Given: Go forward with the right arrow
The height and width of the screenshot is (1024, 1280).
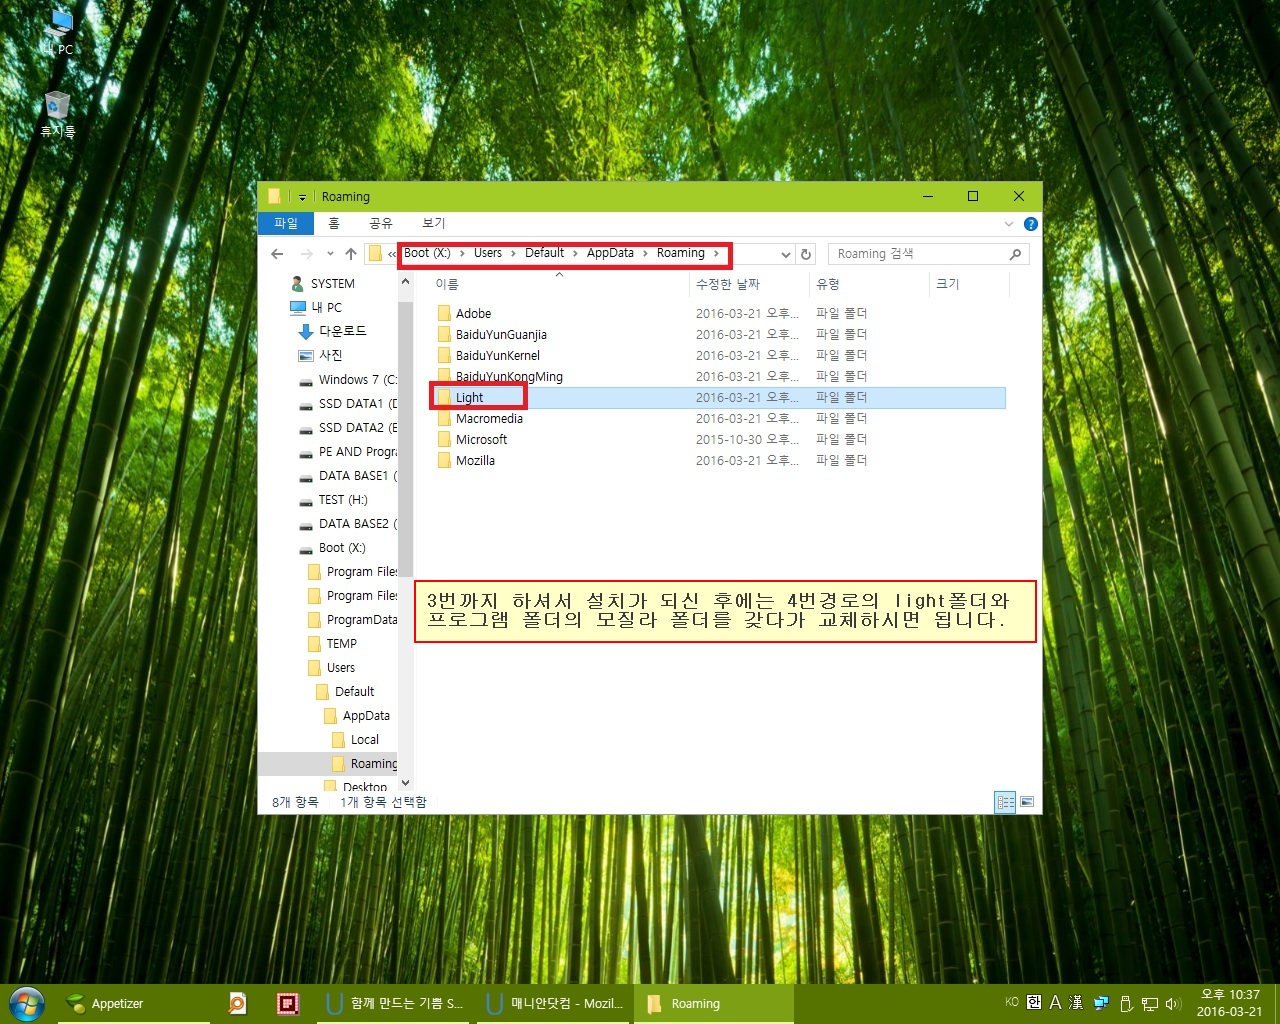Looking at the screenshot, I should 306,254.
